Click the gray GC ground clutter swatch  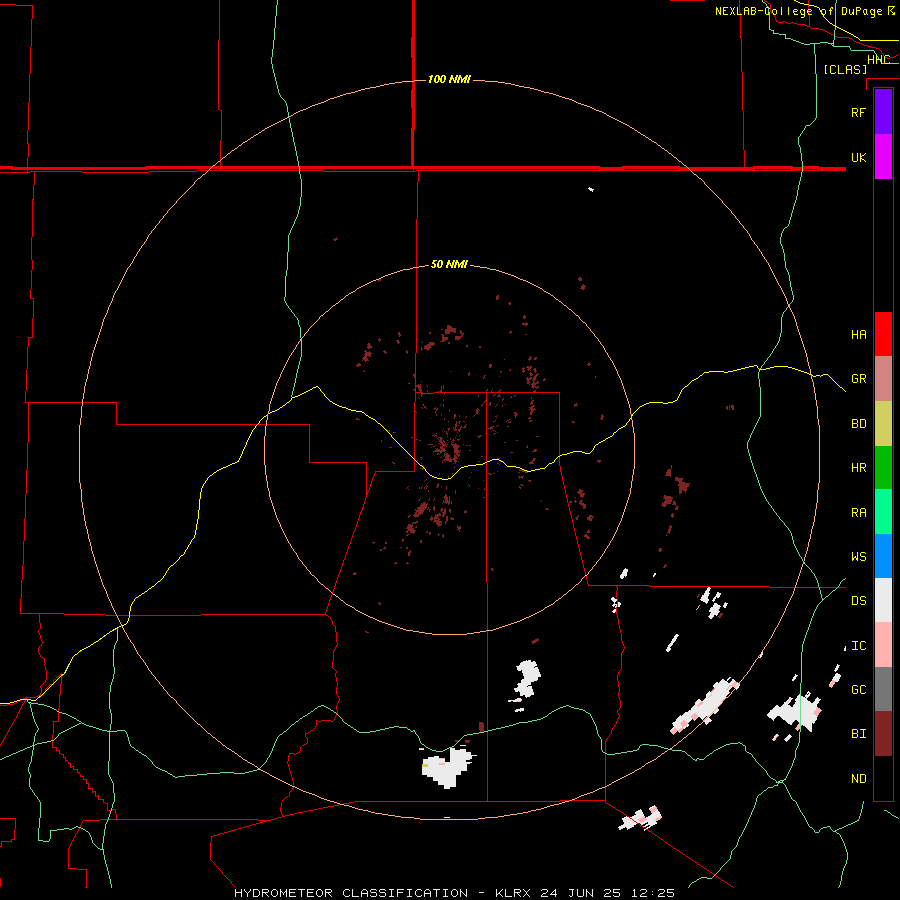coord(883,689)
